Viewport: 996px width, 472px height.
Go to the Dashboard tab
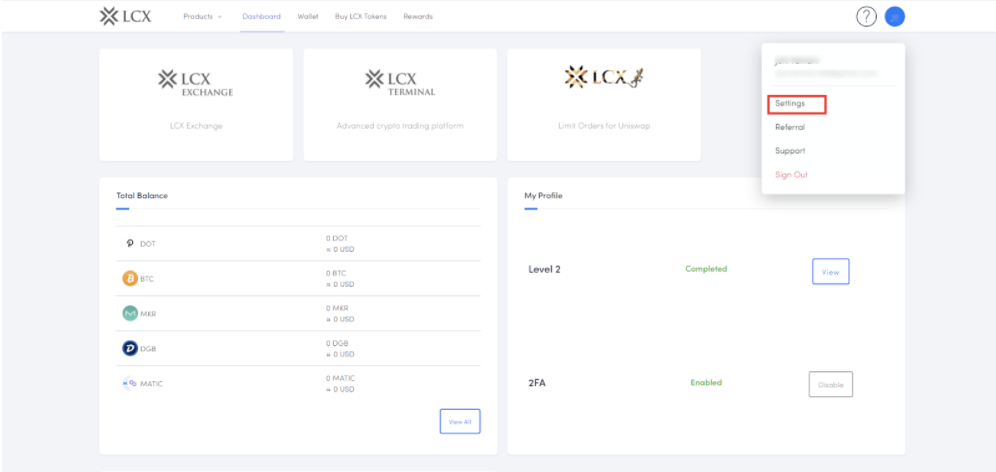click(x=262, y=17)
